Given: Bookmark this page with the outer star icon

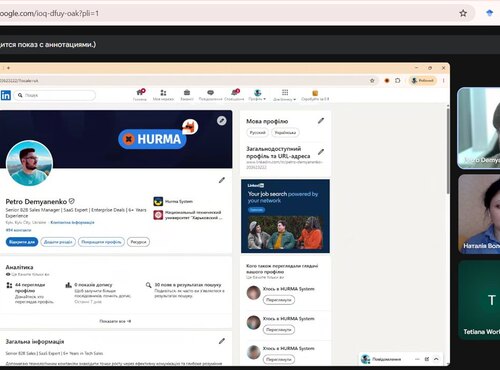Looking at the screenshot, I should coord(463,13).
